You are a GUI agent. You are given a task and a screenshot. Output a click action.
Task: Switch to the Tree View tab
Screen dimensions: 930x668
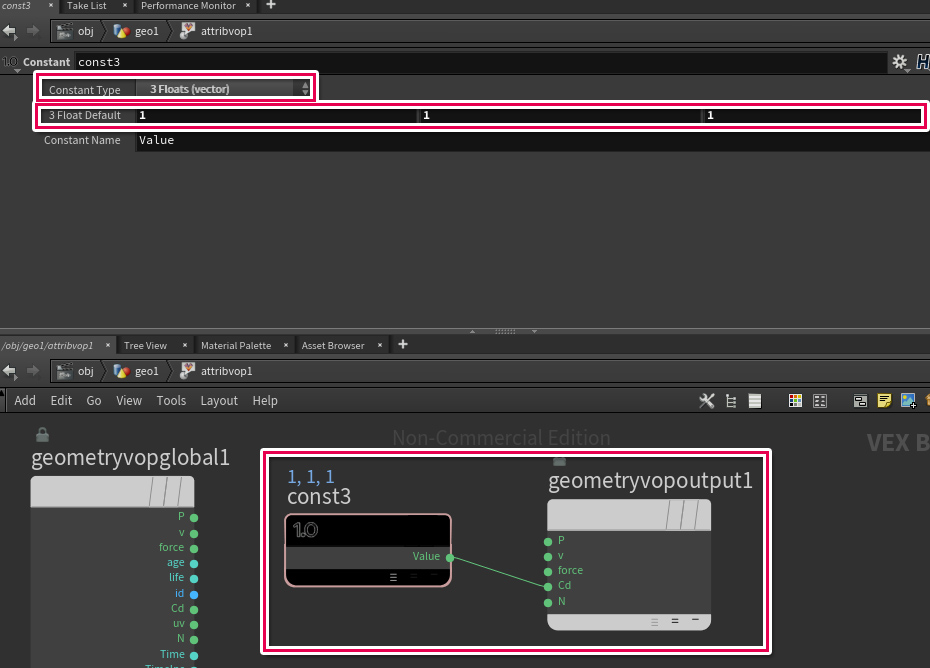point(145,345)
